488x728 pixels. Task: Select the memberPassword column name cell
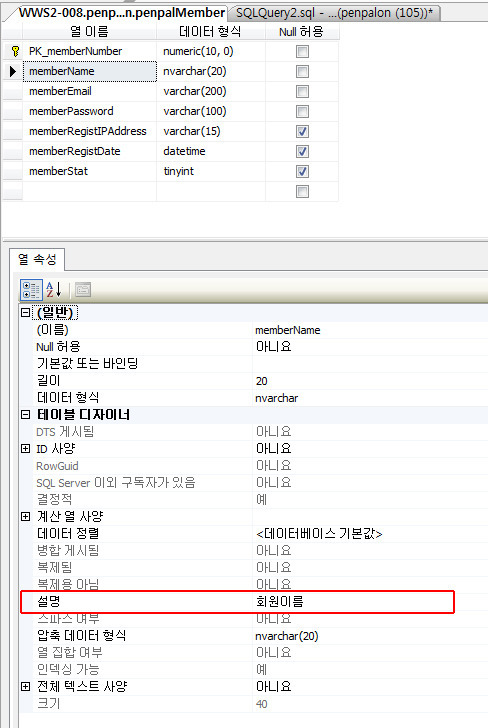89,111
